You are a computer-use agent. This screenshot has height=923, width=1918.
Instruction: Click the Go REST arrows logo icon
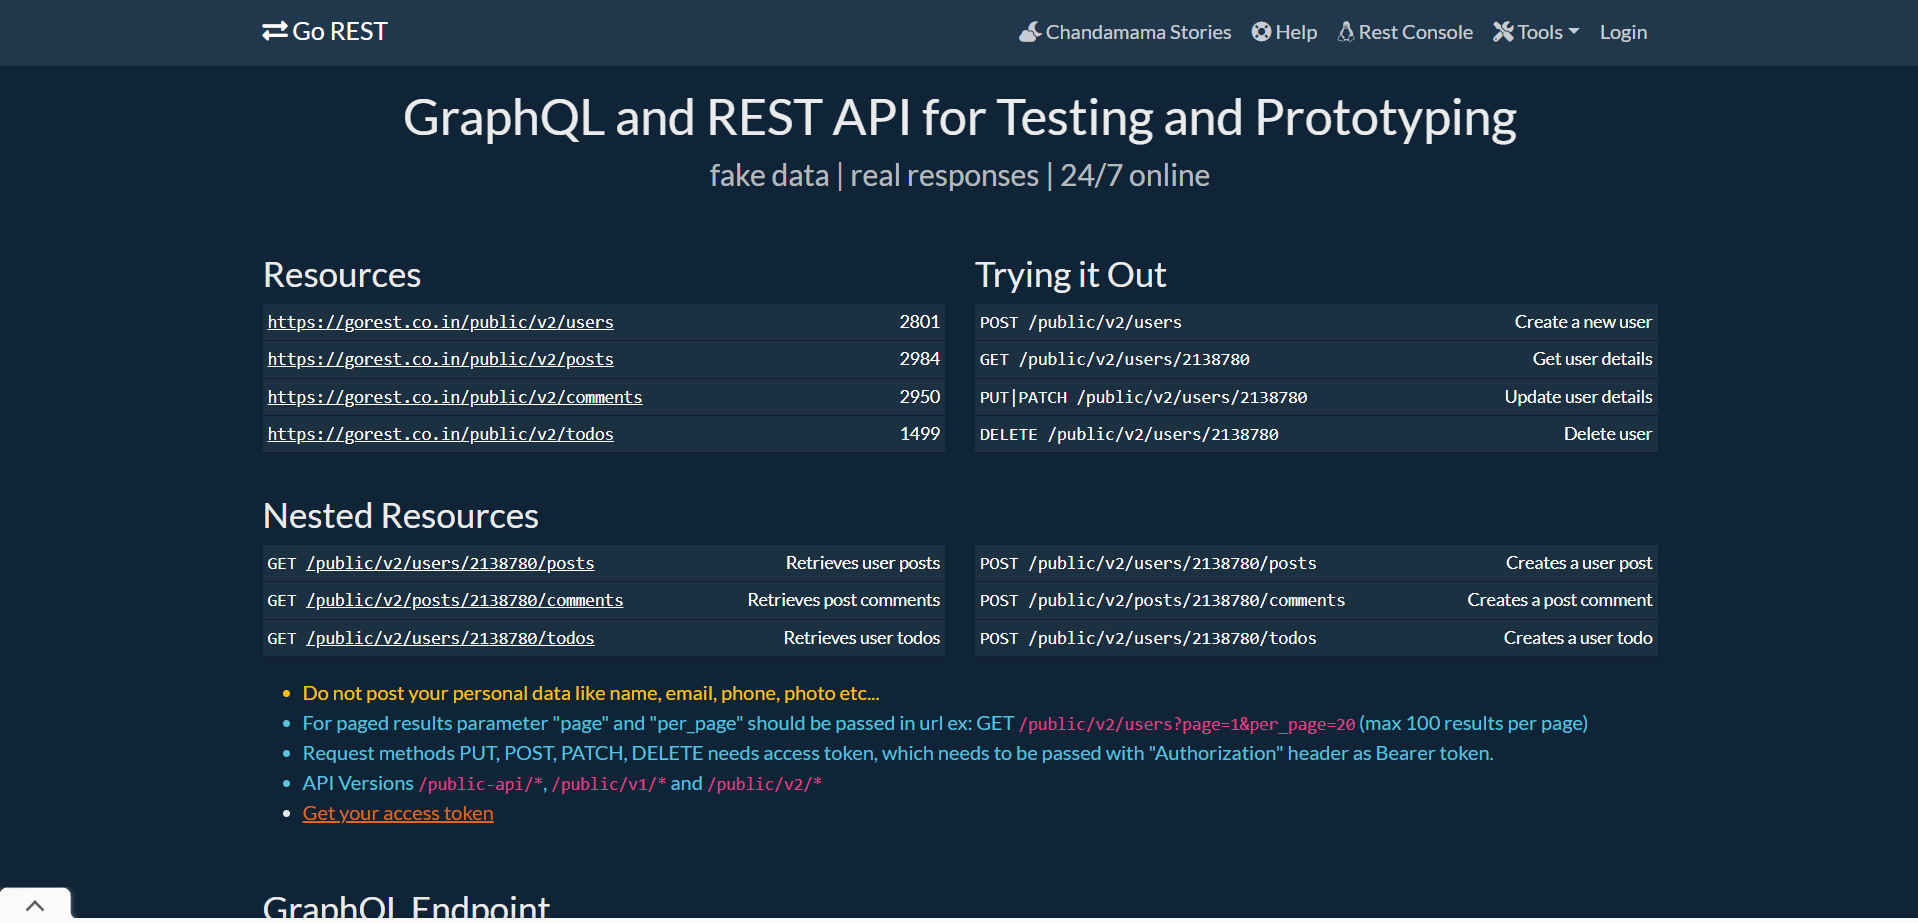pos(275,32)
